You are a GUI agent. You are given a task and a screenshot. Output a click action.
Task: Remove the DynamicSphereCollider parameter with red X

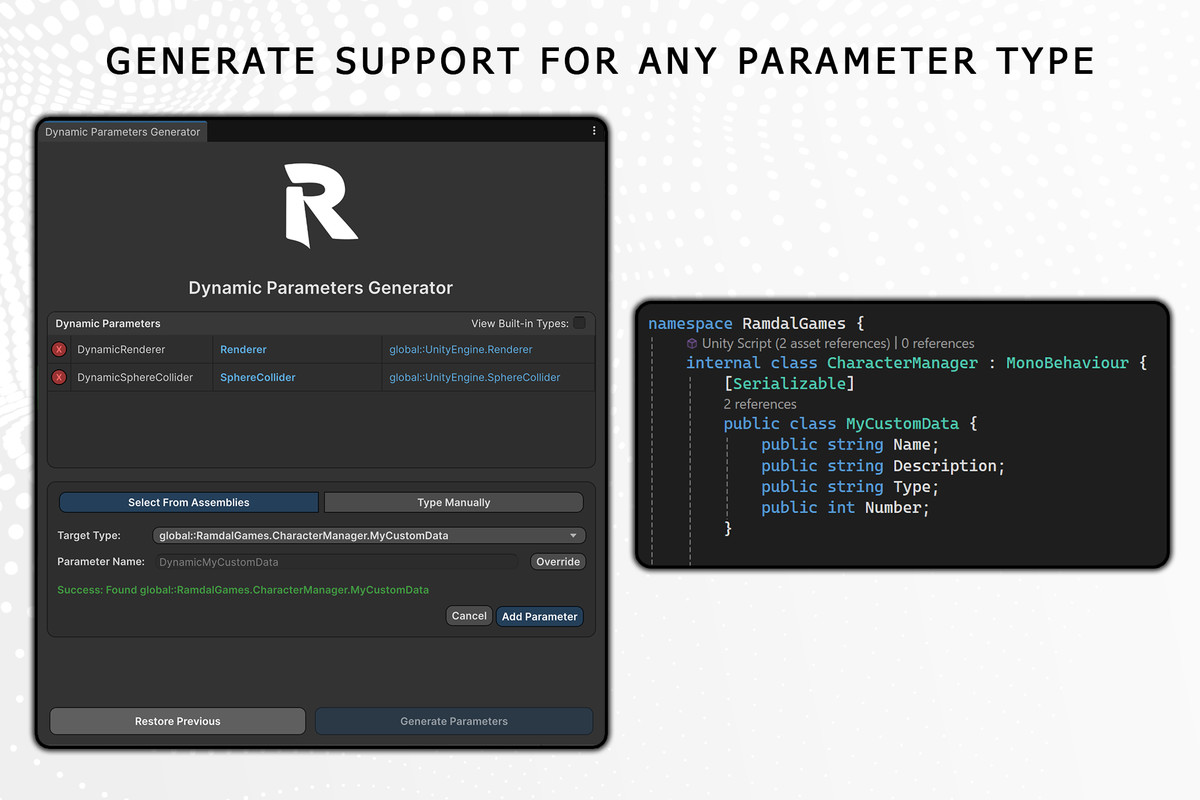[x=59, y=378]
